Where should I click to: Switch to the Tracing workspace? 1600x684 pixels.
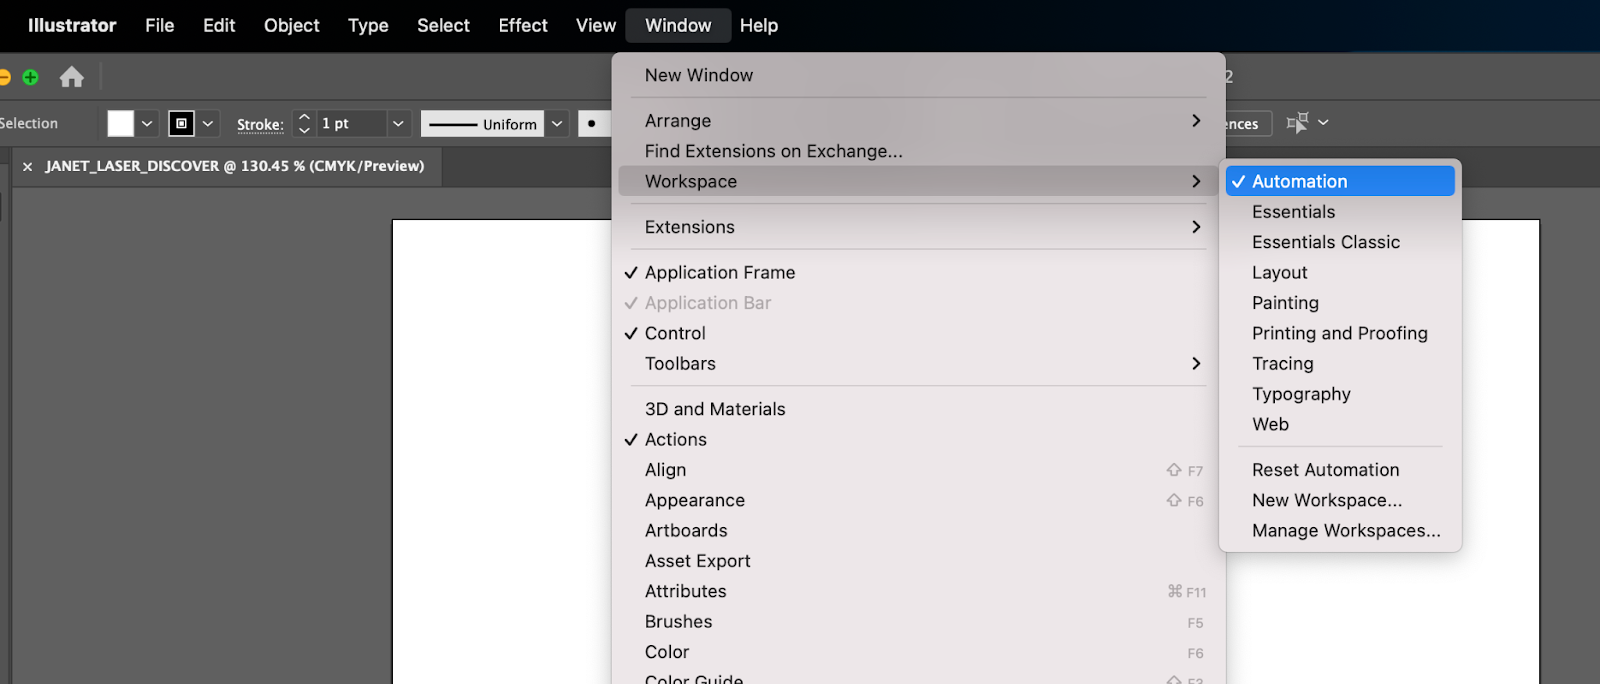pos(1340,363)
